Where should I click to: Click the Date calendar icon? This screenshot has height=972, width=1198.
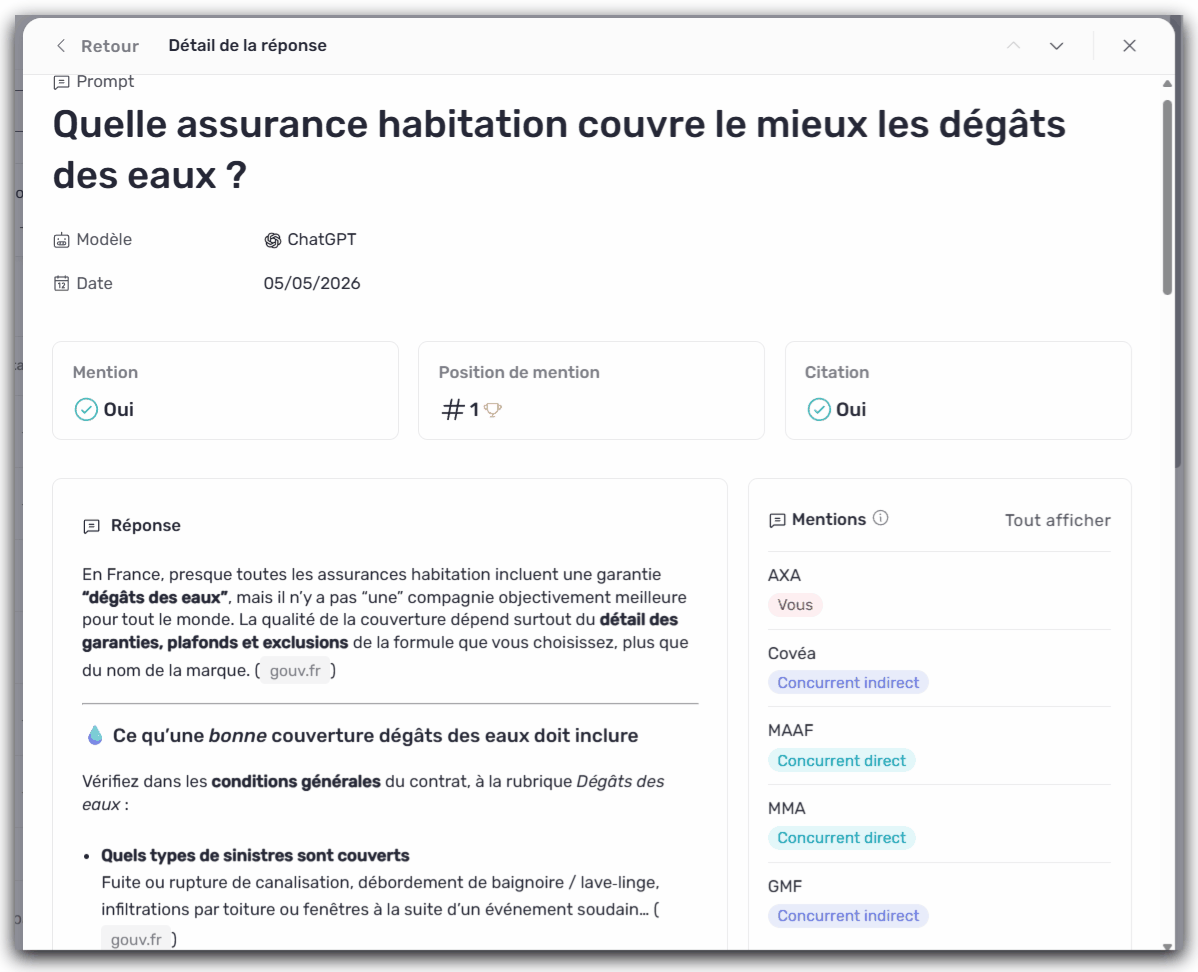61,284
